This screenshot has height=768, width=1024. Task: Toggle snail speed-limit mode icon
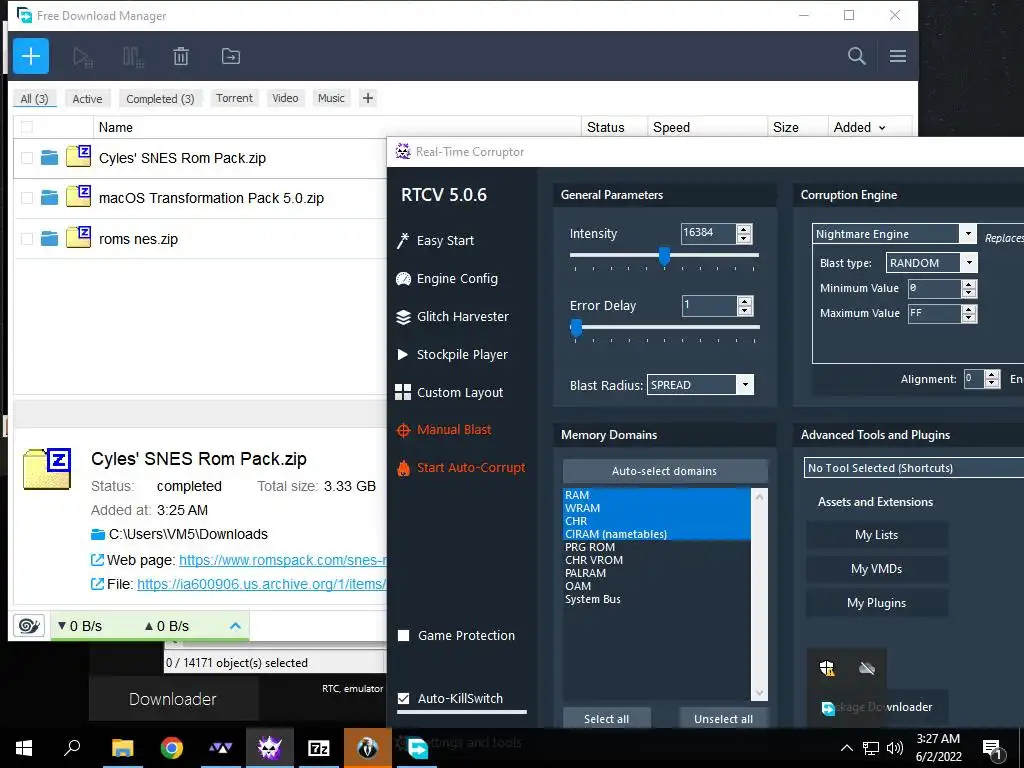click(x=29, y=626)
